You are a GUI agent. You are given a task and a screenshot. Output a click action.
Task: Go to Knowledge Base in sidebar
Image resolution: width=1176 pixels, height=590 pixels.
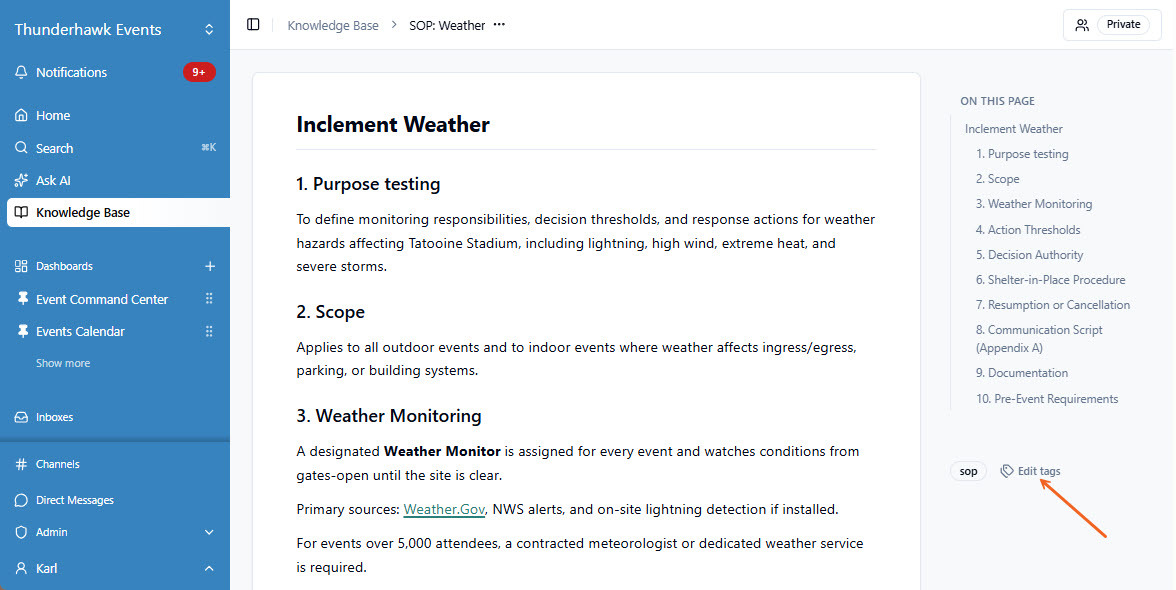click(x=118, y=213)
